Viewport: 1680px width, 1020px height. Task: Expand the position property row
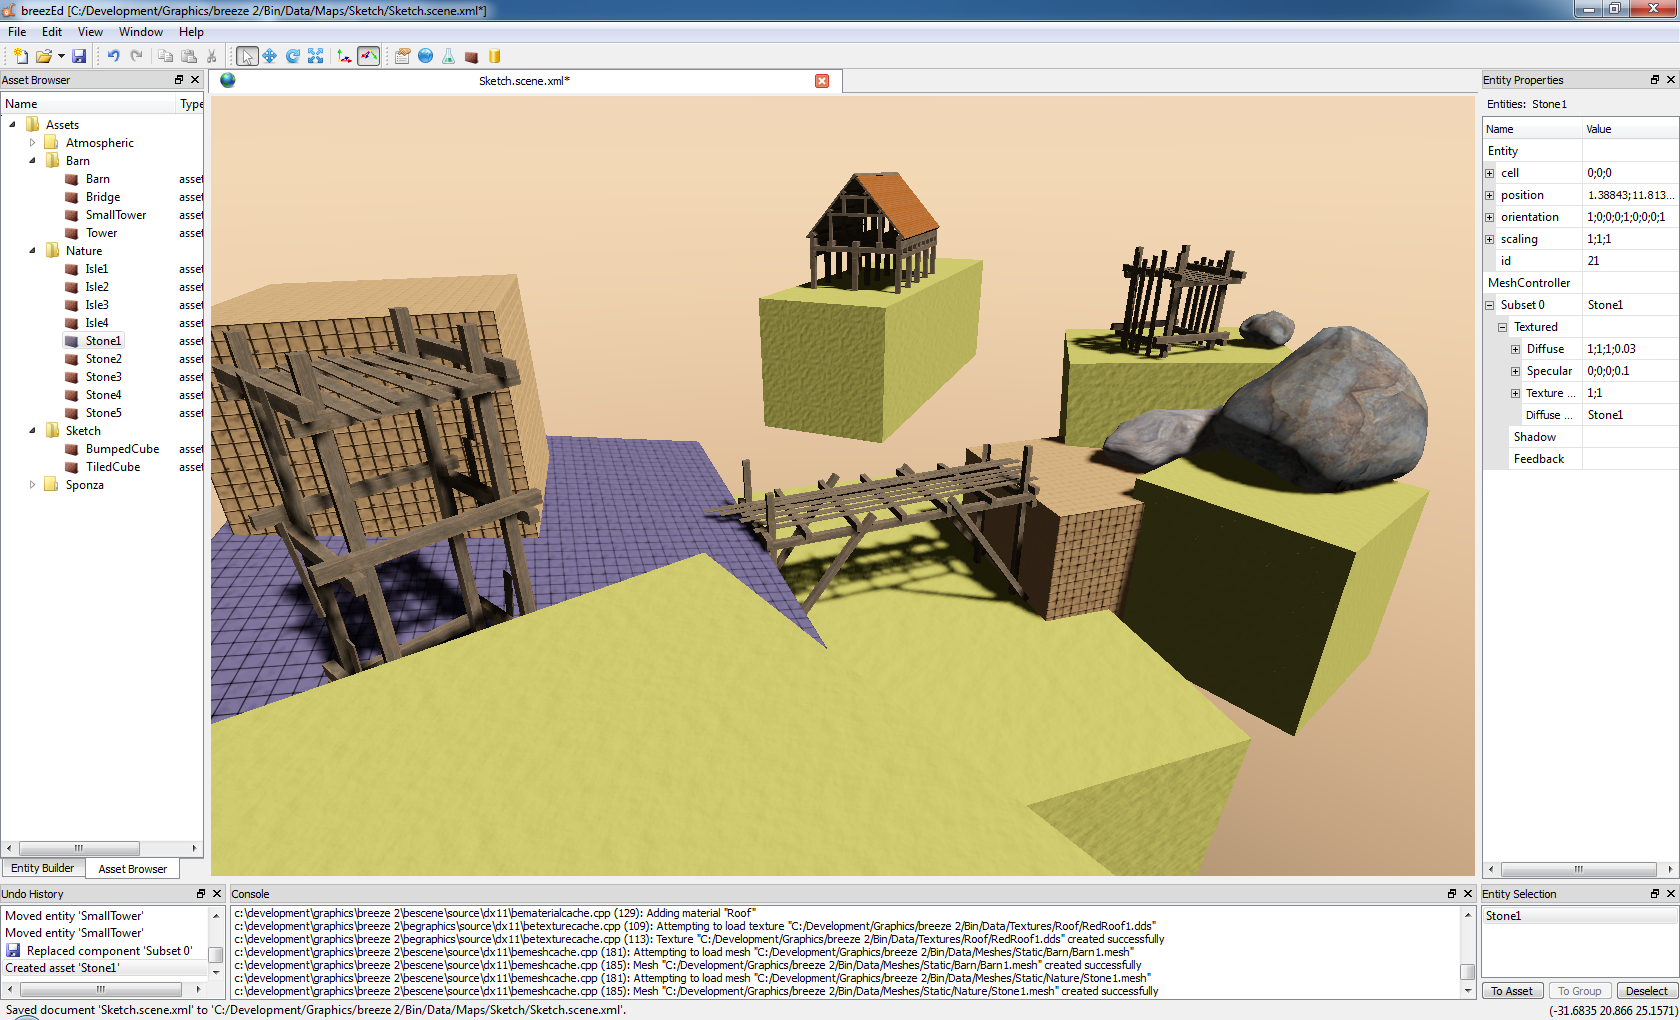click(x=1490, y=195)
